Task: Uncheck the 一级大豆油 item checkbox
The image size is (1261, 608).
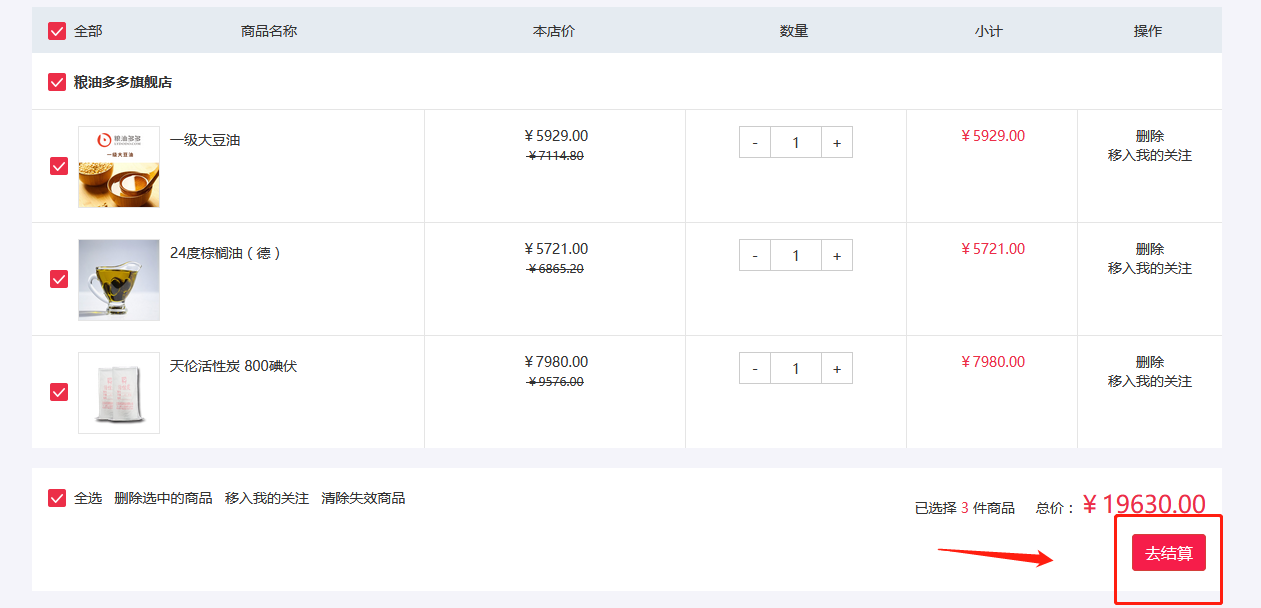Action: (x=59, y=166)
